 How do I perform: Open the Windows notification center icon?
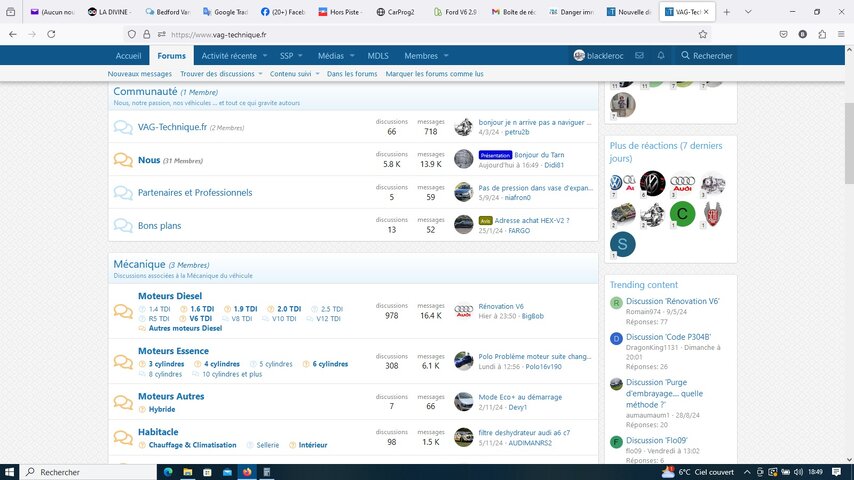[x=836, y=472]
